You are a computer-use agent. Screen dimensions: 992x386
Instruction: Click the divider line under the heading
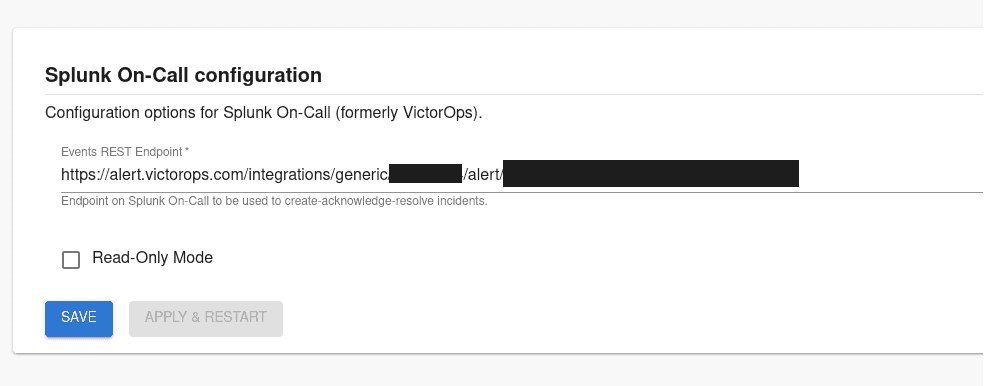pyautogui.click(x=513, y=94)
